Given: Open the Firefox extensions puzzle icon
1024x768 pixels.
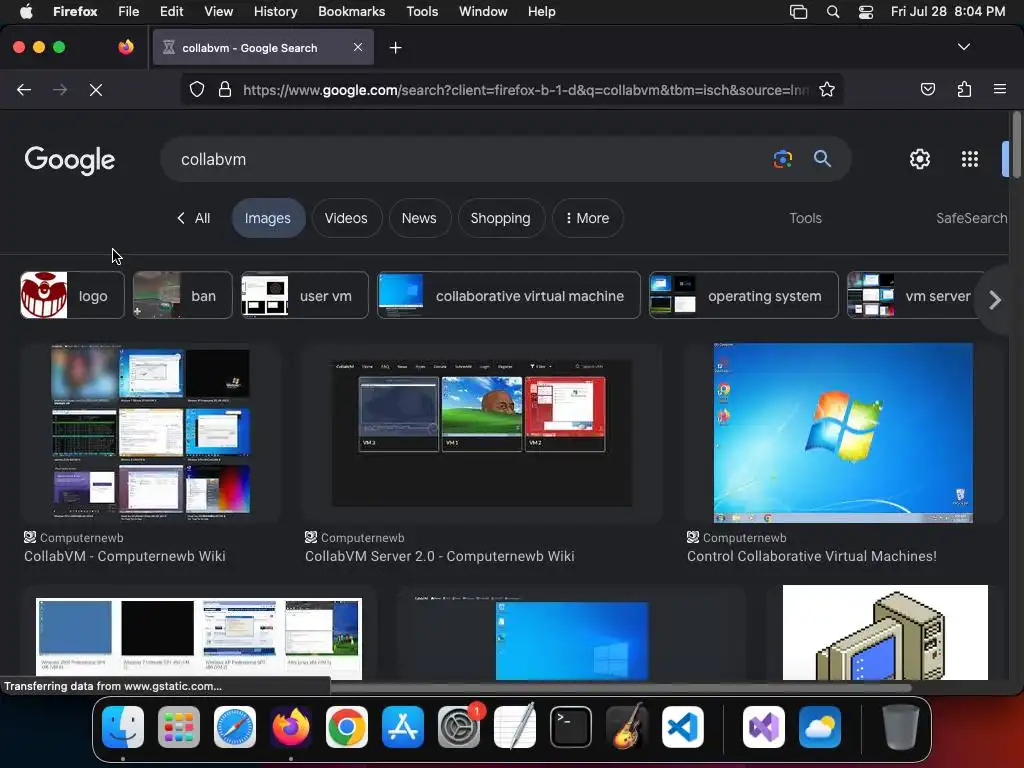Looking at the screenshot, I should click(x=964, y=89).
